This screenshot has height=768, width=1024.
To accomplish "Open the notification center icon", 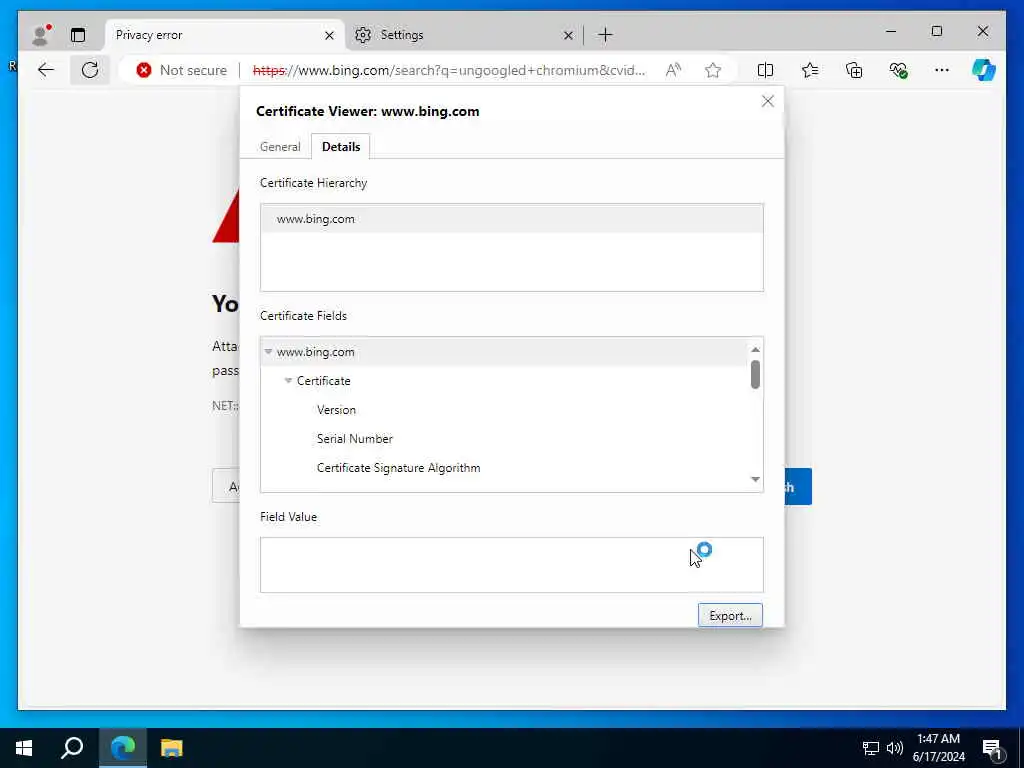I will tap(993, 749).
